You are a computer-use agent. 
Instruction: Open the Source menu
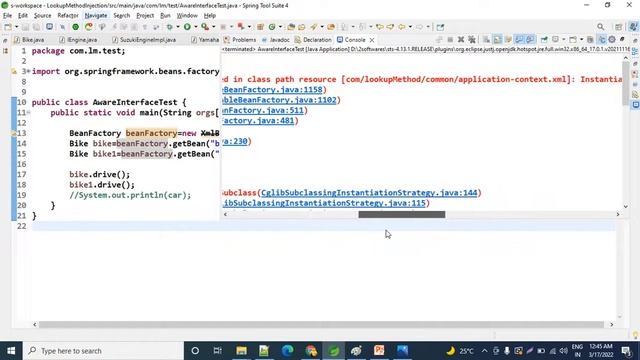coord(42,16)
